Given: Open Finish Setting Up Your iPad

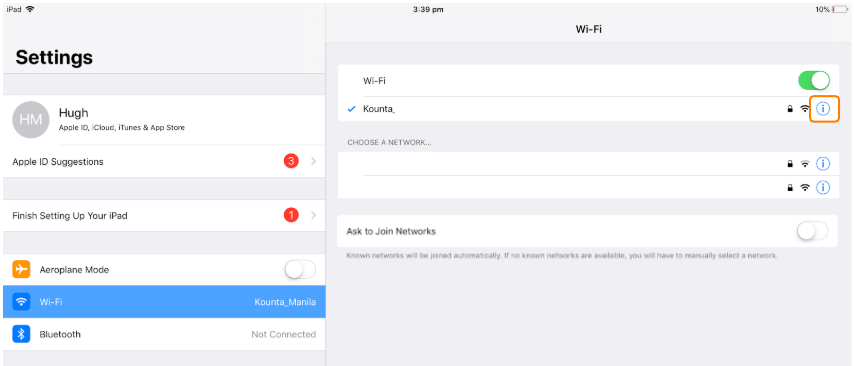Looking at the screenshot, I should point(164,215).
